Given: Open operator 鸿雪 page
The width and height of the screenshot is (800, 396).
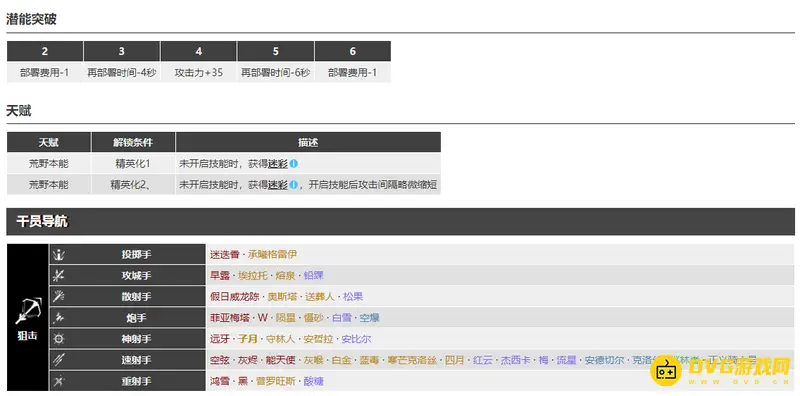Looking at the screenshot, I should 219,381.
